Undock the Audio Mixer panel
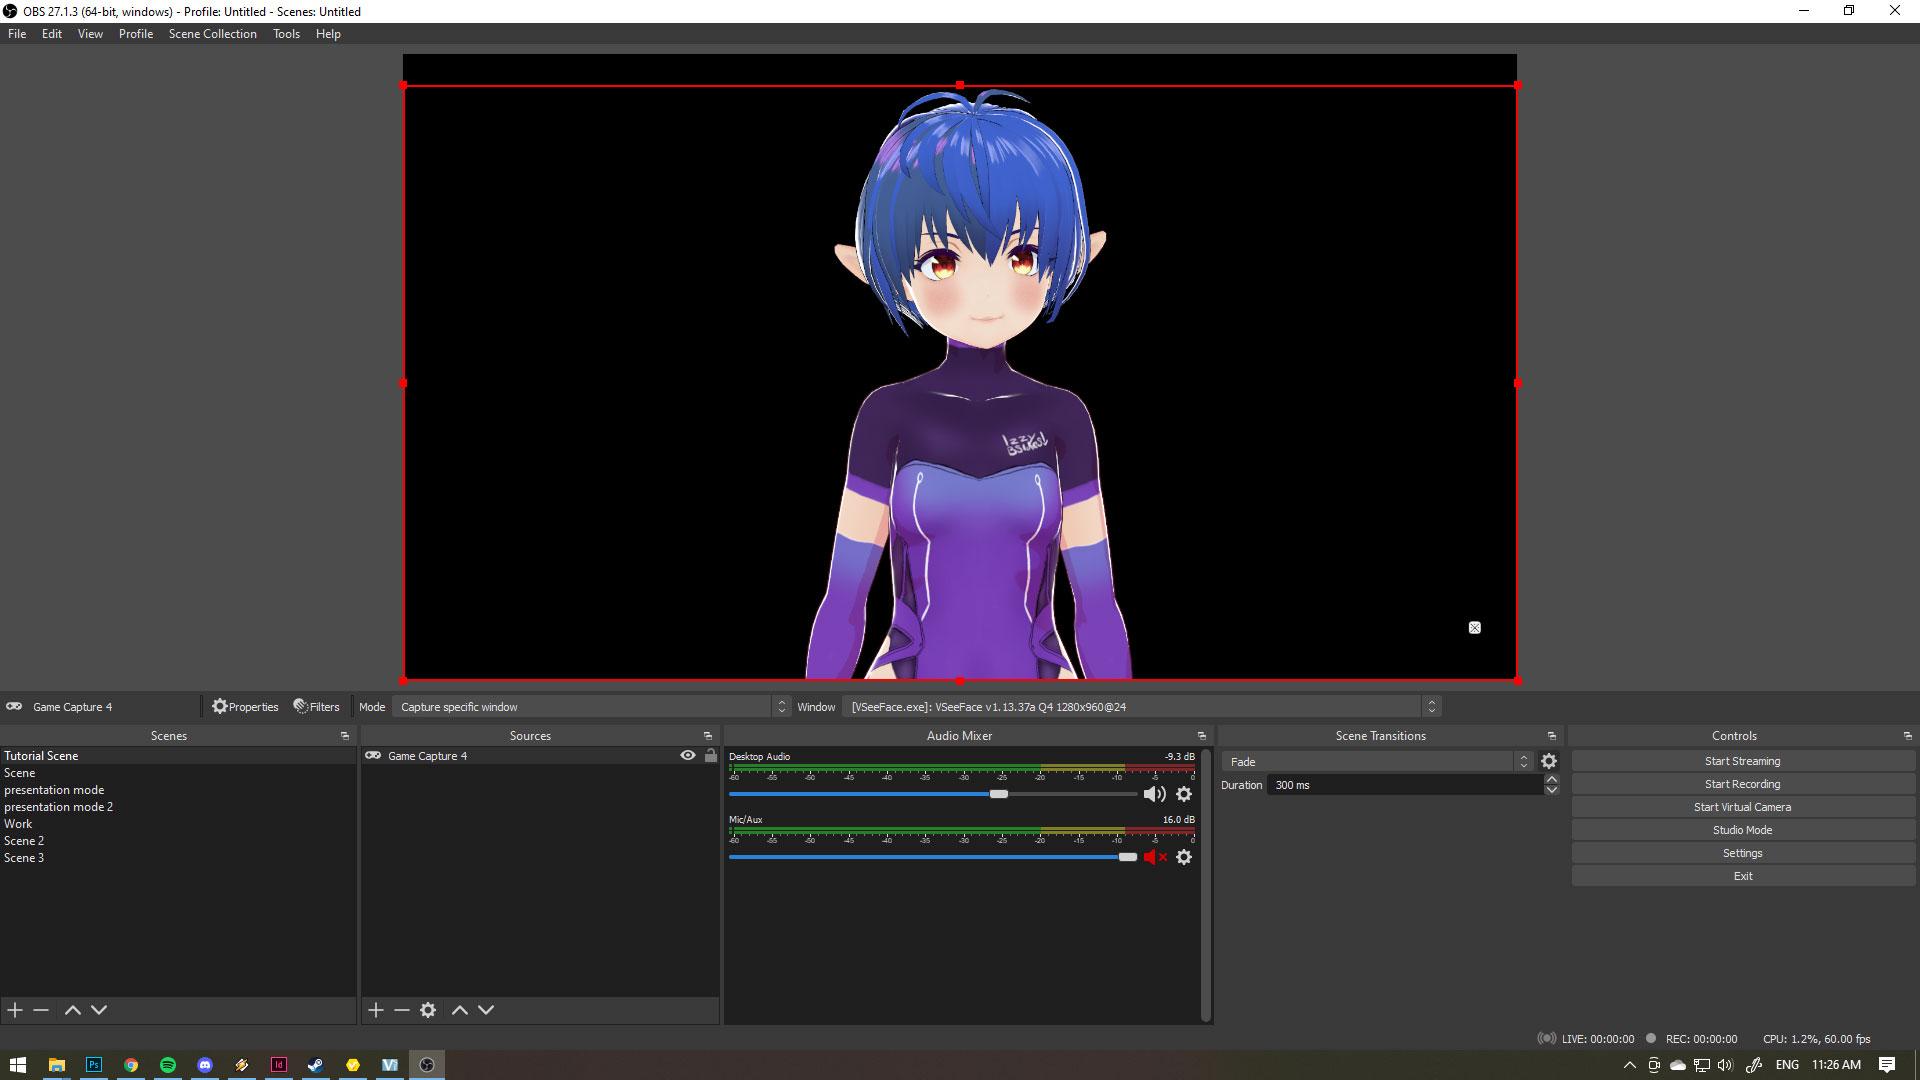Screen dimensions: 1920x1080 pos(1202,736)
